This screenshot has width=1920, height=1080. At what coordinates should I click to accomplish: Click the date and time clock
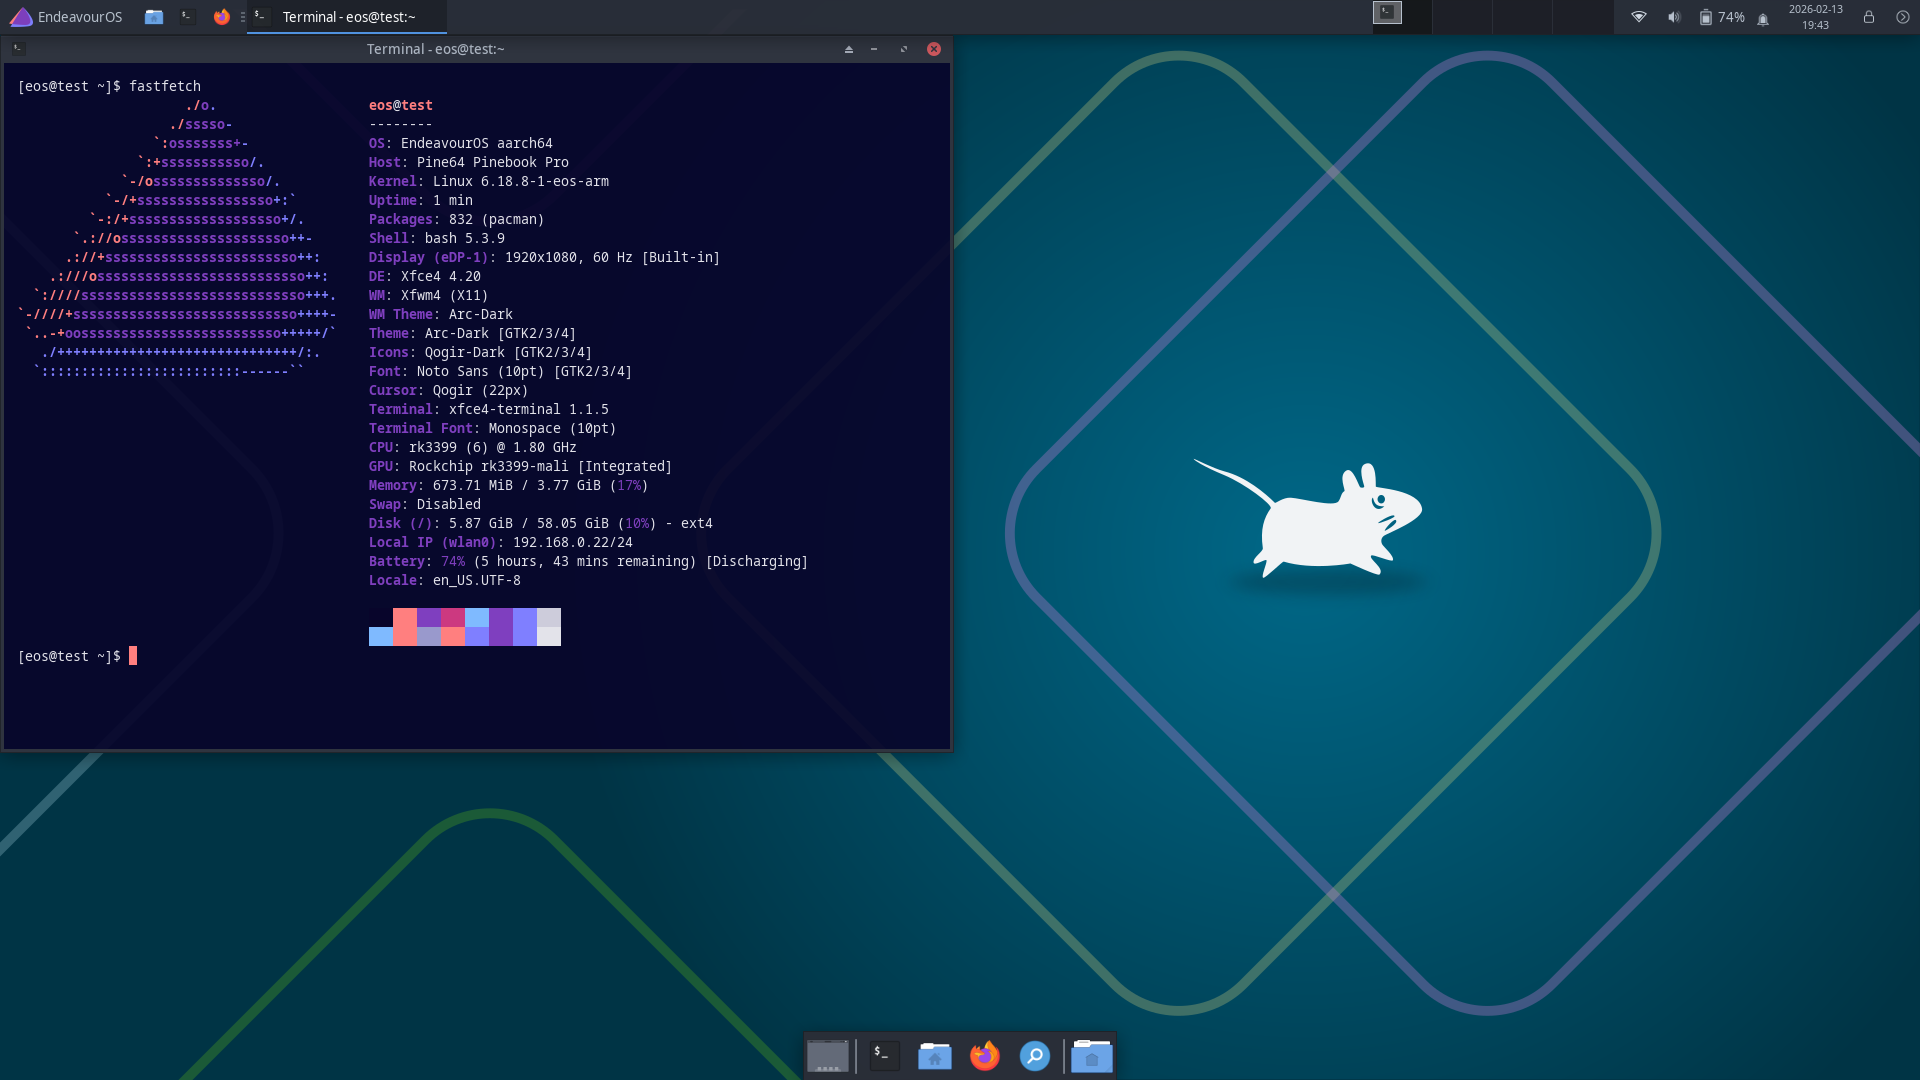pyautogui.click(x=1815, y=17)
